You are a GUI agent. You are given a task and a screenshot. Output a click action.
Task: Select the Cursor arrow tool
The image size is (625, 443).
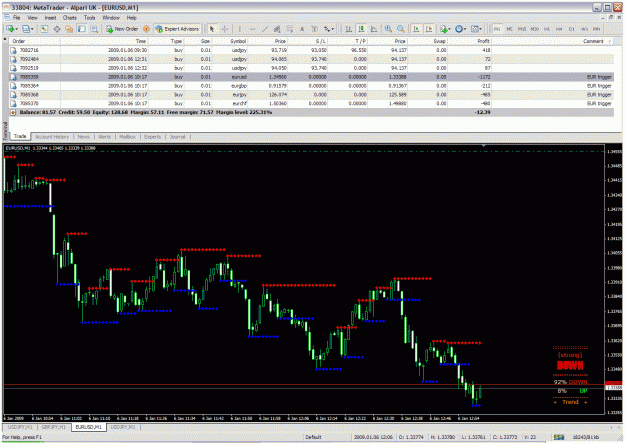point(212,29)
